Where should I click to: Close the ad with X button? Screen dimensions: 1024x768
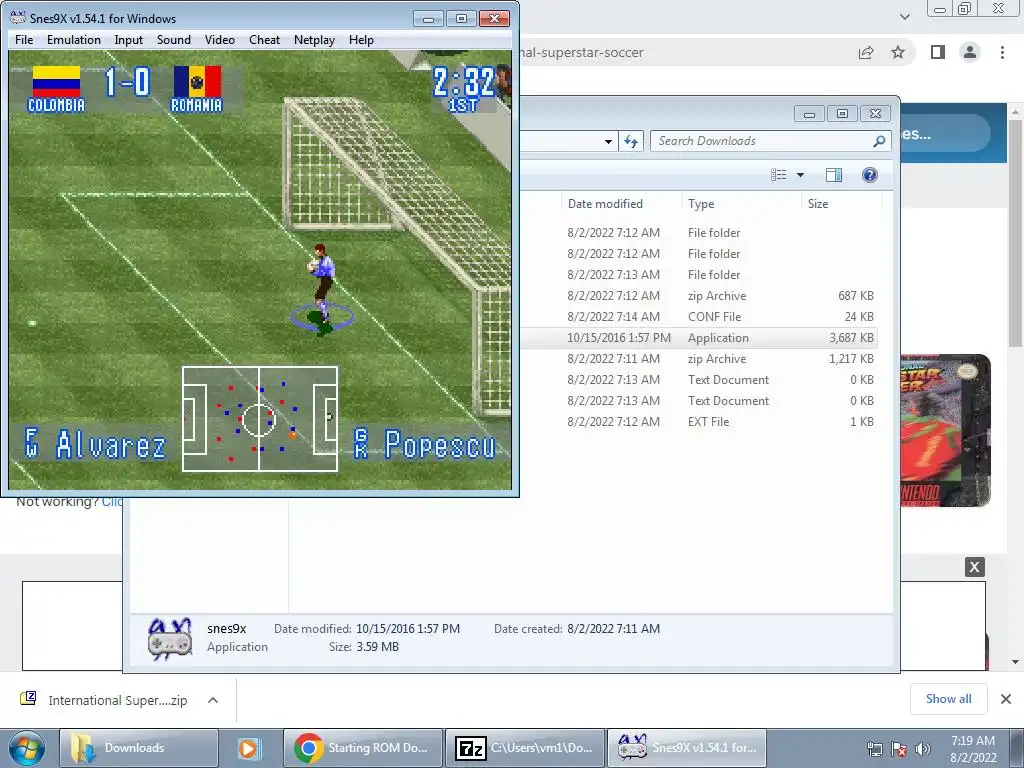tap(974, 567)
